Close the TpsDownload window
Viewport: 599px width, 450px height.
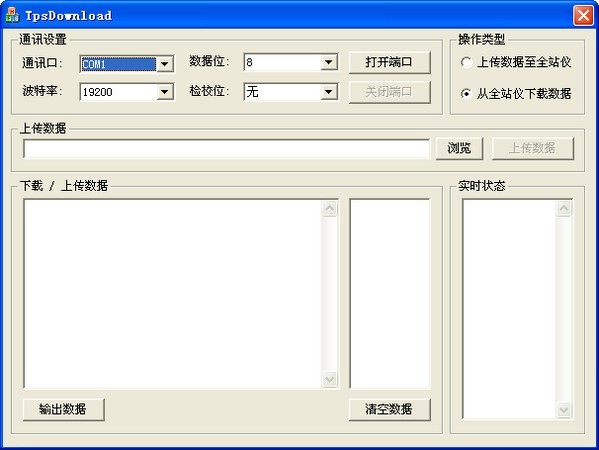583,16
